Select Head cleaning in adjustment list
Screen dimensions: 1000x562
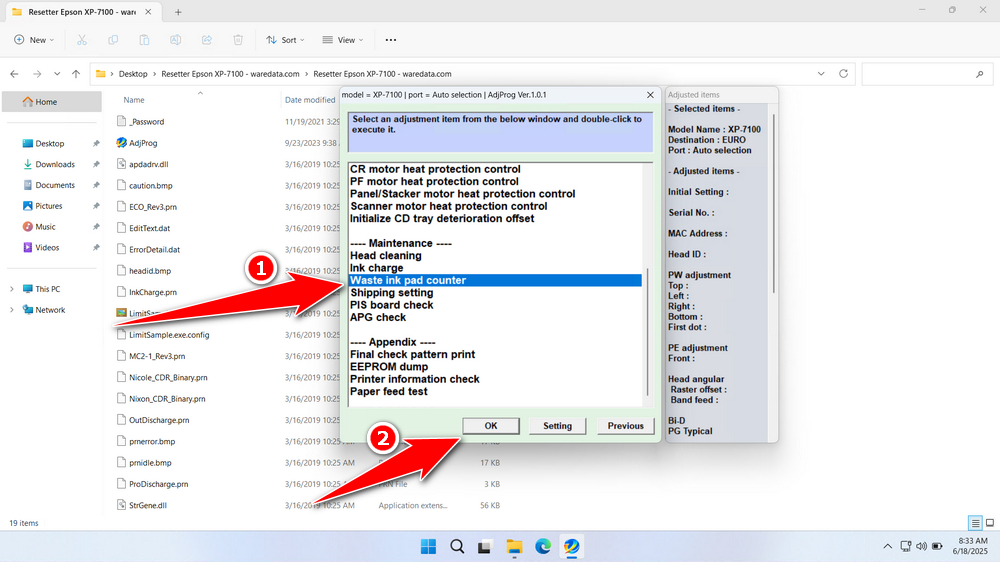(x=386, y=256)
